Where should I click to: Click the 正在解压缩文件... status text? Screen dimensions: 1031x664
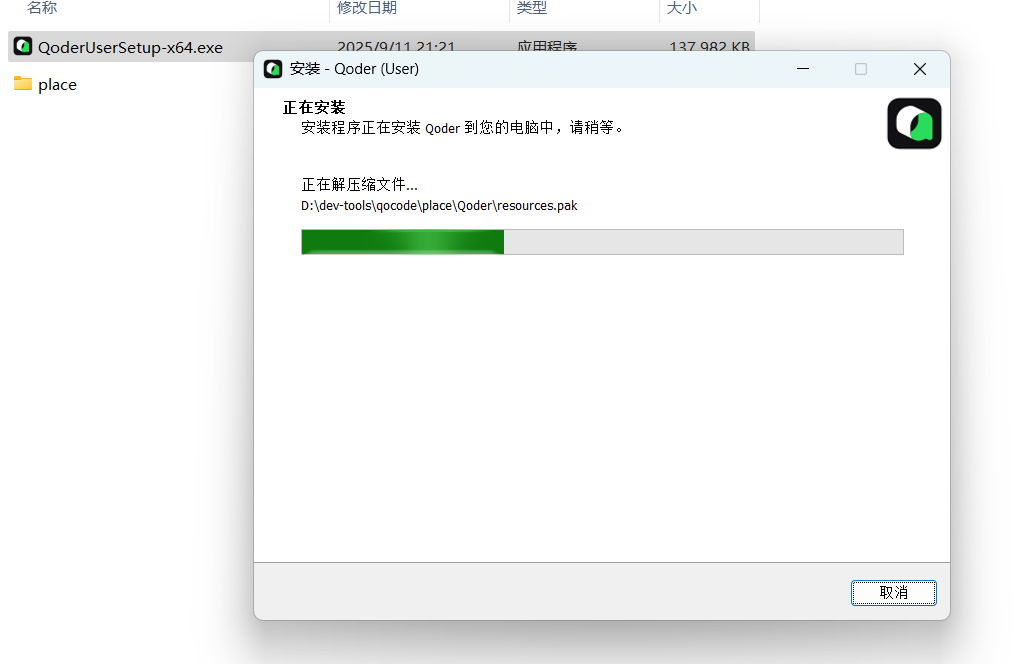[359, 185]
